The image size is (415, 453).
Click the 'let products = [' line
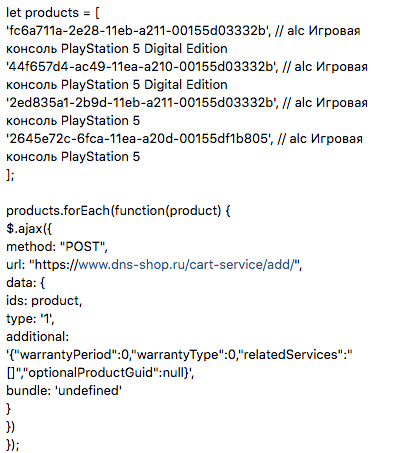click(x=53, y=13)
